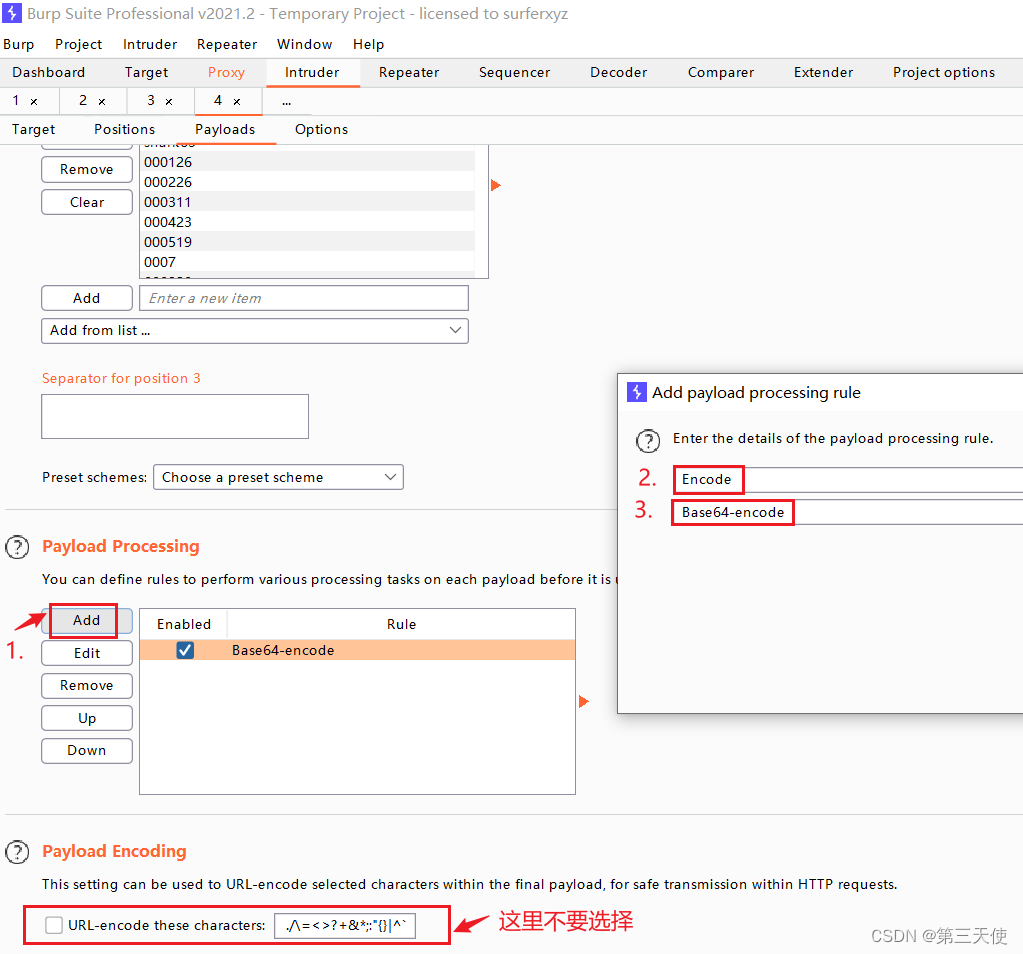Click the Enter a new item field
Image resolution: width=1023 pixels, height=954 pixels.
tap(304, 298)
